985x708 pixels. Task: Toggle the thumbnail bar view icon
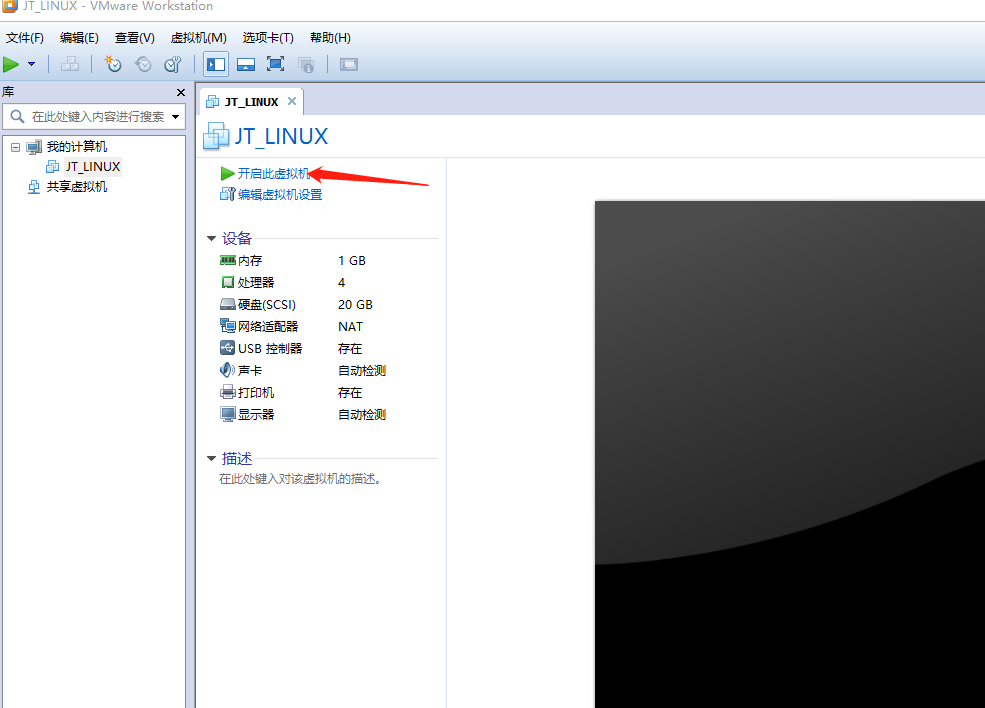click(246, 64)
